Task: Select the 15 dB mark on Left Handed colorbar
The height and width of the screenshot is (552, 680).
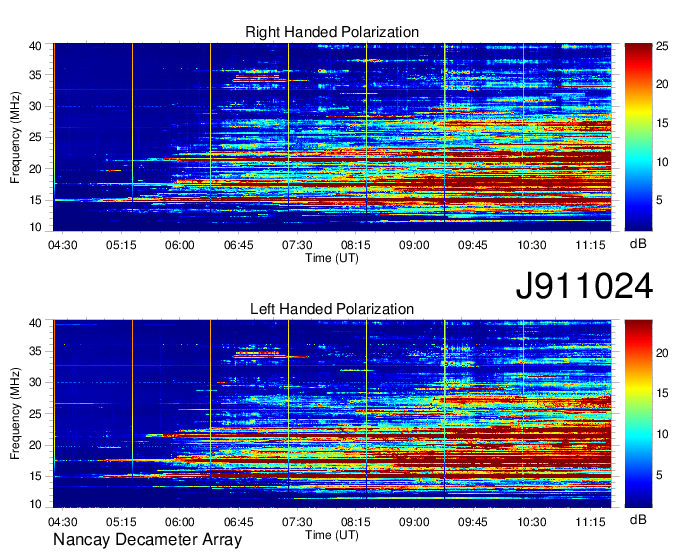Action: (662, 393)
